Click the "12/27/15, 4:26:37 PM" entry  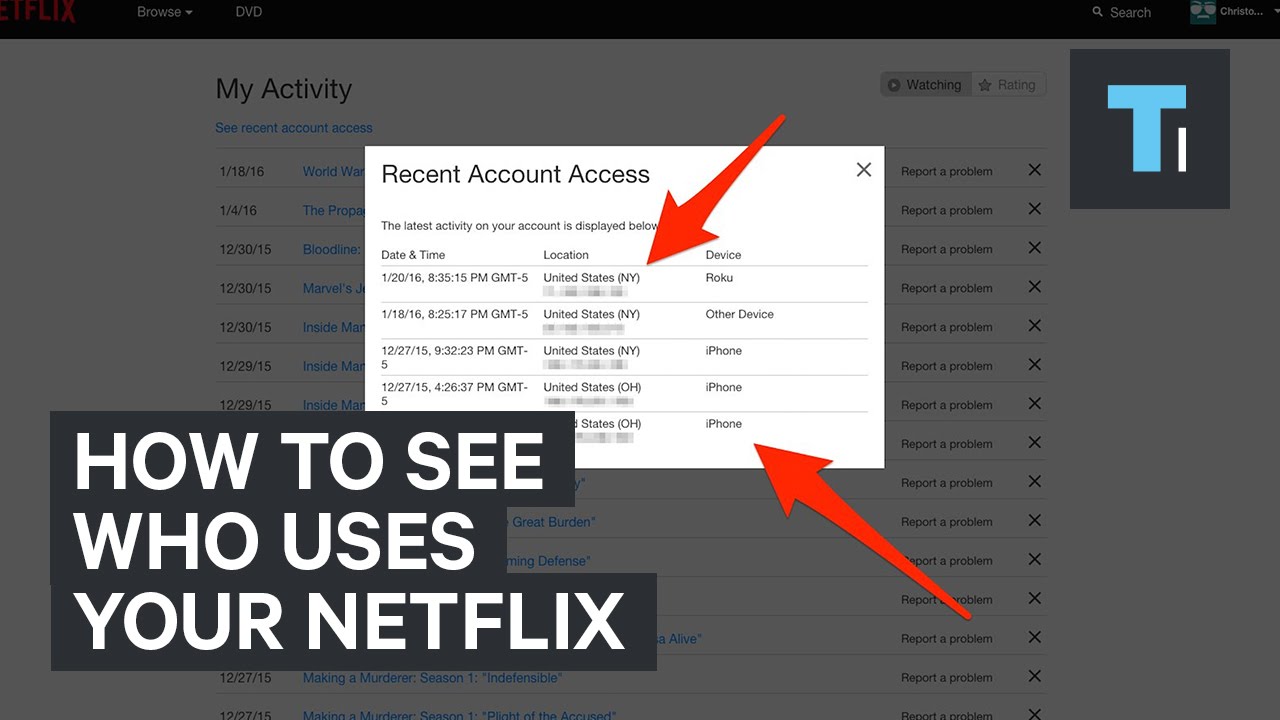(455, 394)
